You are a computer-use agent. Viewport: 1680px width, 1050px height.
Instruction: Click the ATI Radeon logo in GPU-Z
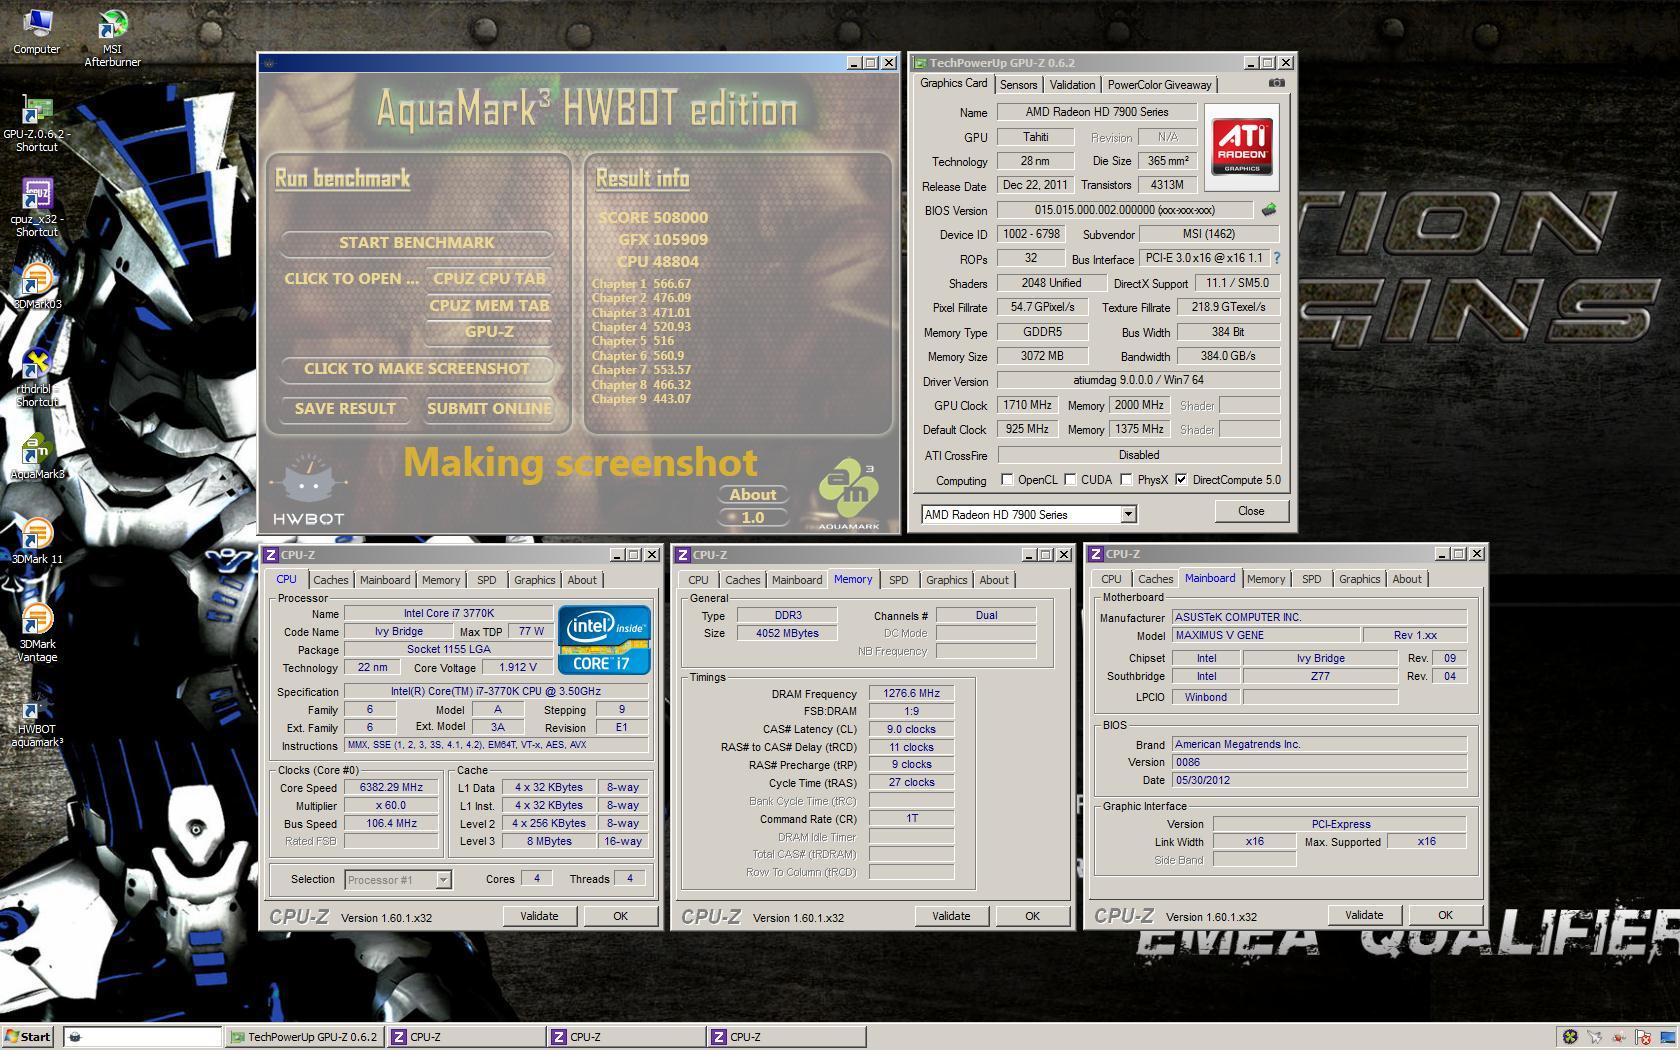coord(1241,147)
